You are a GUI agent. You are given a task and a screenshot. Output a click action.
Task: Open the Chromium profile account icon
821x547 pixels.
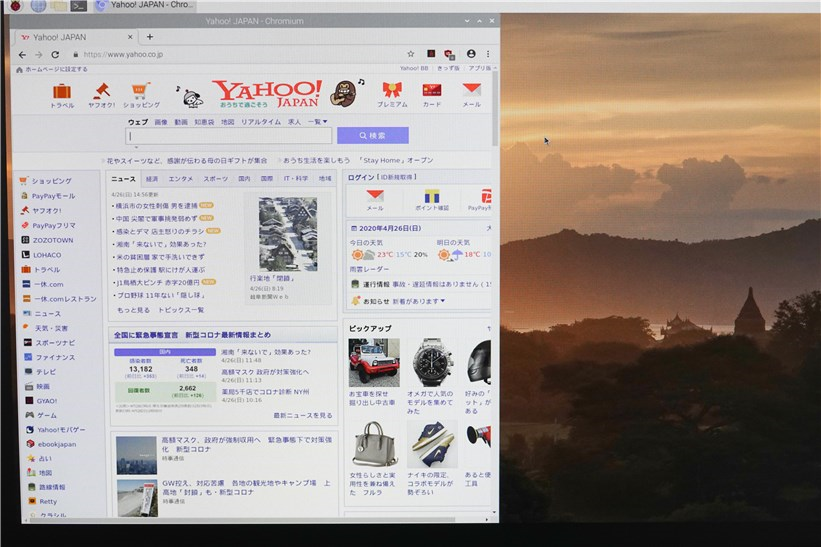471,53
